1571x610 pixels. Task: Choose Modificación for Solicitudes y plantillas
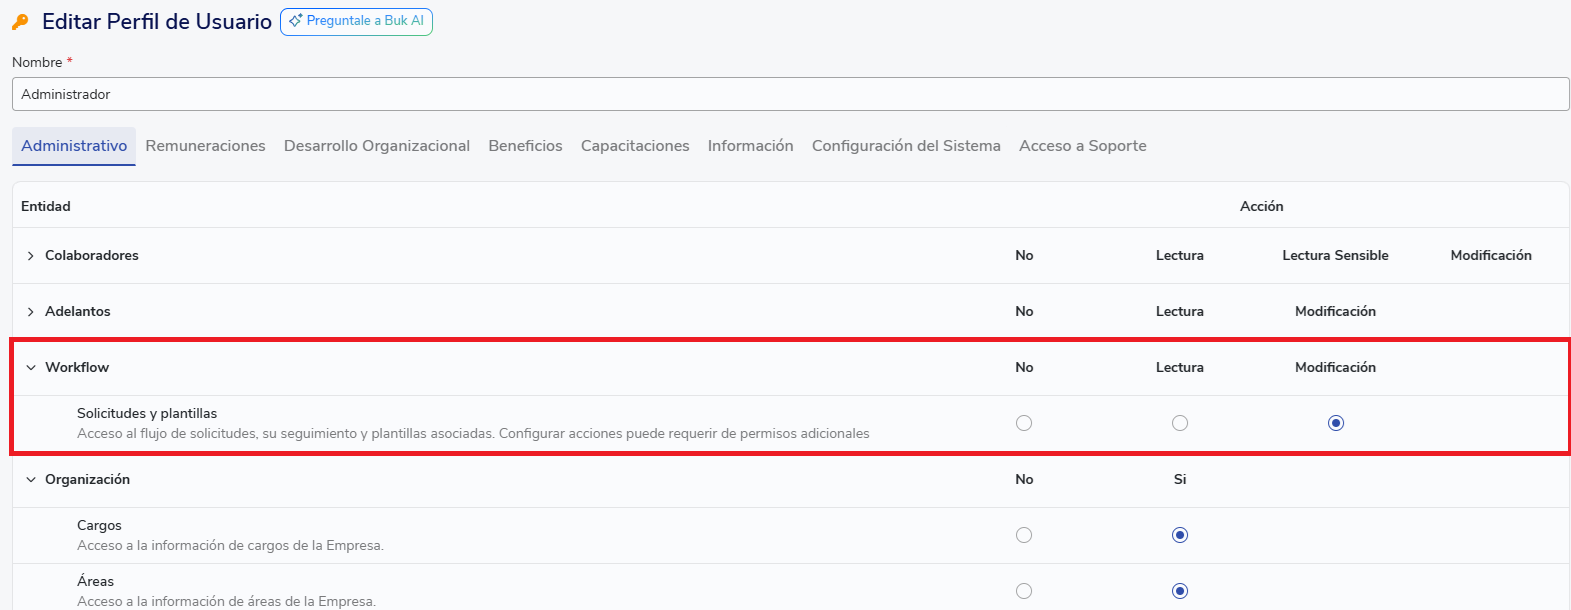(1335, 423)
